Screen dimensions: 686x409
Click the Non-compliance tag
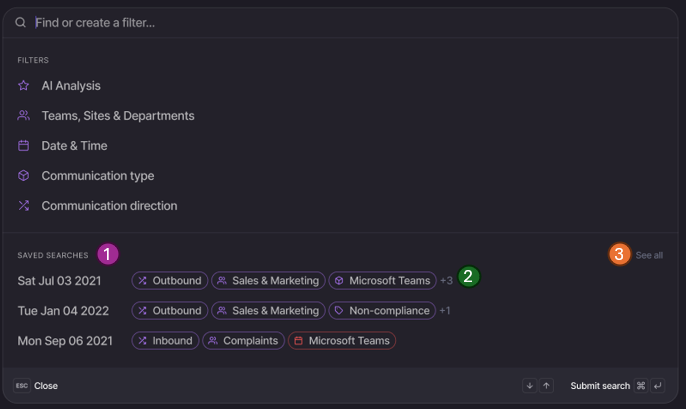(x=382, y=311)
